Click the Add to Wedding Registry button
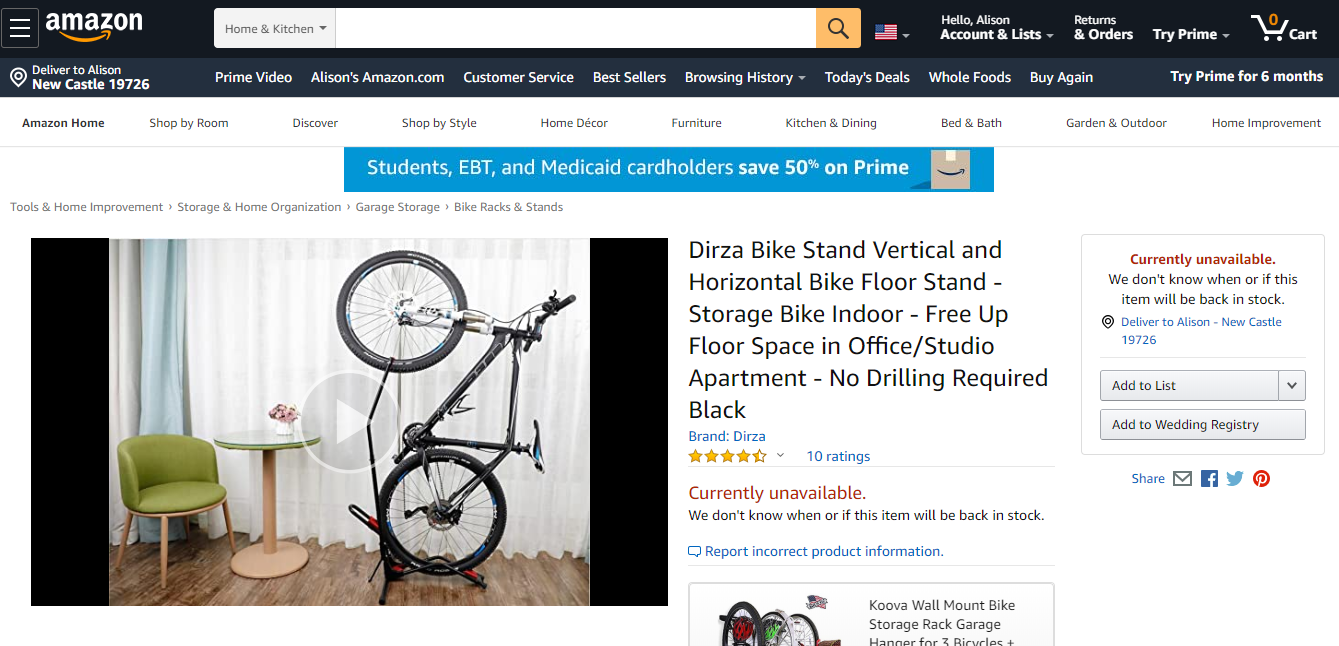1339x646 pixels. pos(1203,424)
